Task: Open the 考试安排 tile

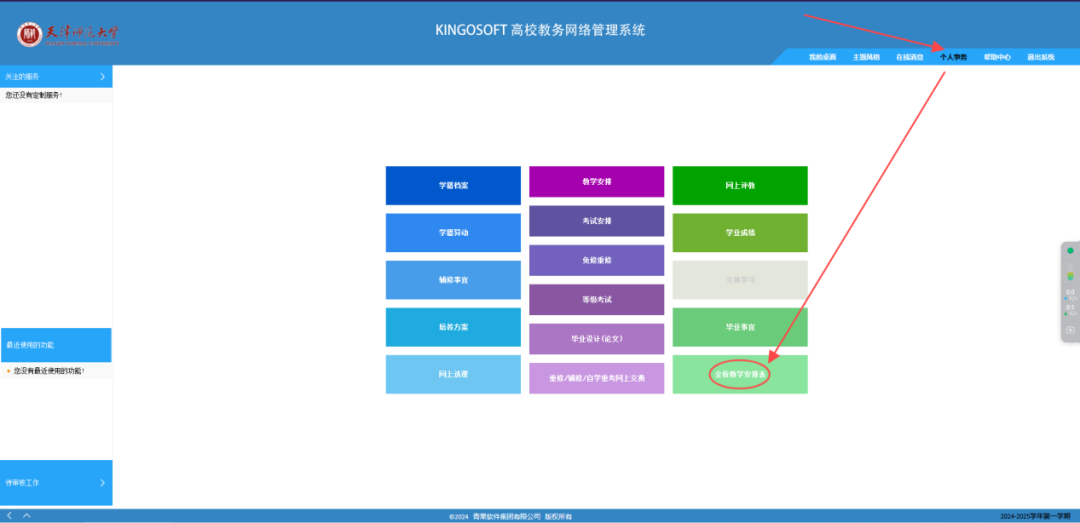Action: click(x=596, y=221)
